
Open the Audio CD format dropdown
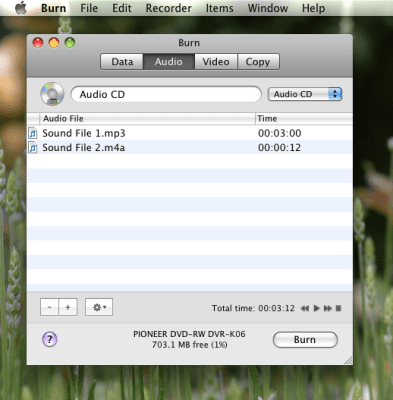click(x=305, y=94)
